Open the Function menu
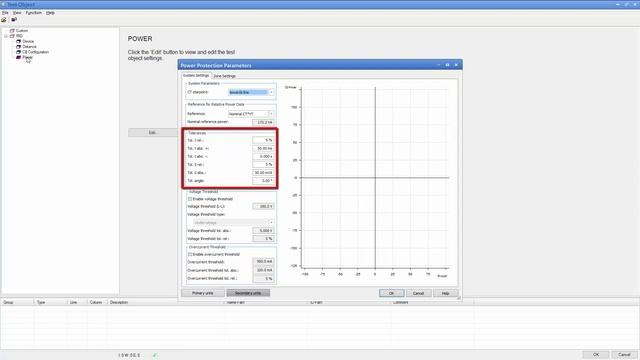Viewport: 640px width, 360px height. 33,13
